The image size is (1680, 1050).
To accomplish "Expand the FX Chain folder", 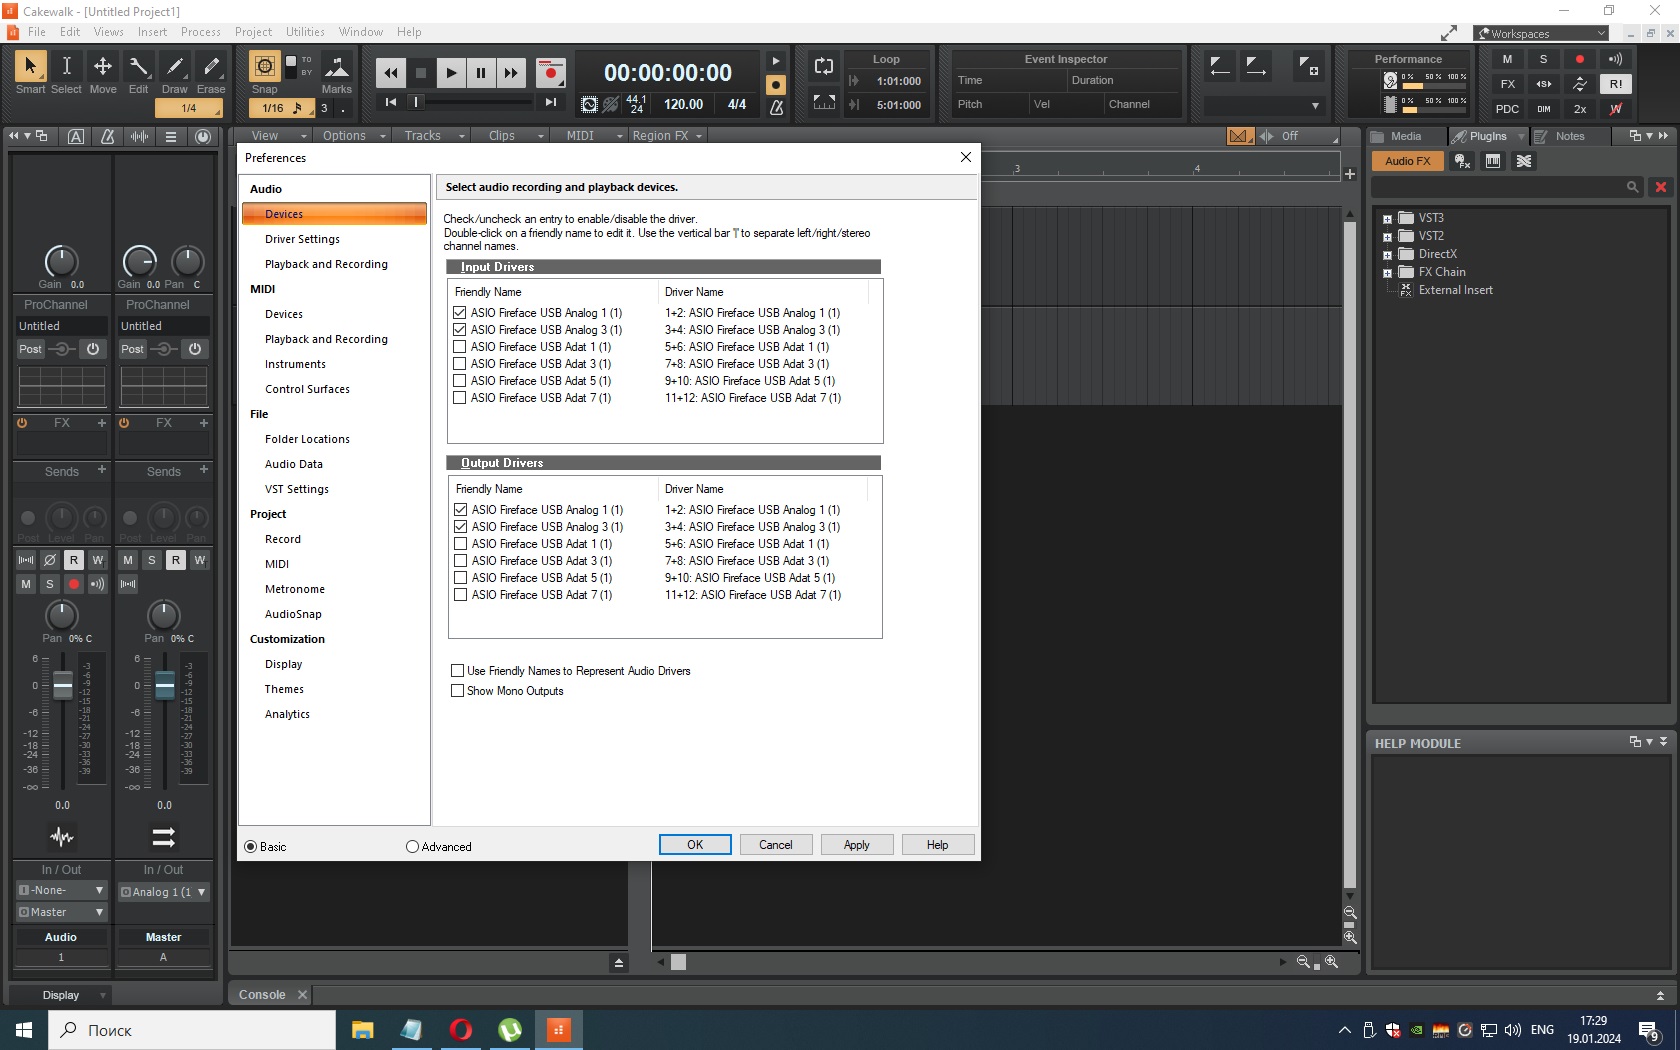I will click(1387, 273).
